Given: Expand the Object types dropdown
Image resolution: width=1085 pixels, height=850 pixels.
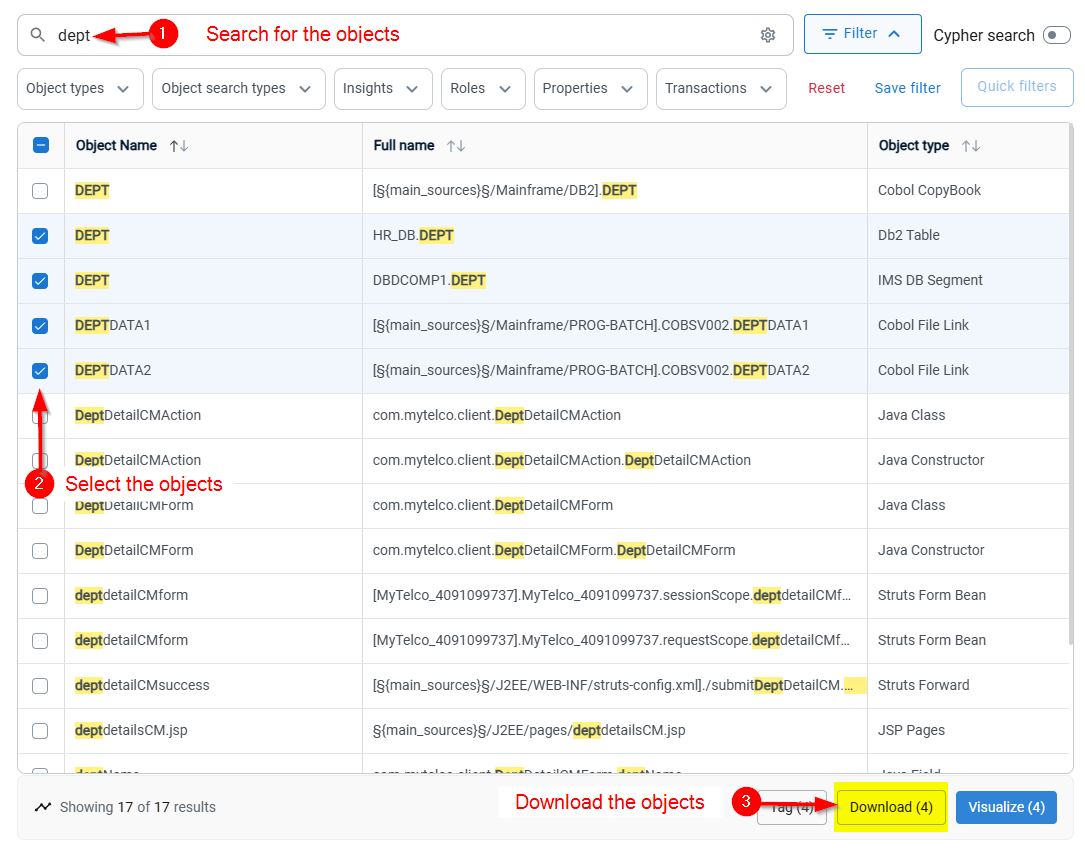Looking at the screenshot, I should coord(80,89).
